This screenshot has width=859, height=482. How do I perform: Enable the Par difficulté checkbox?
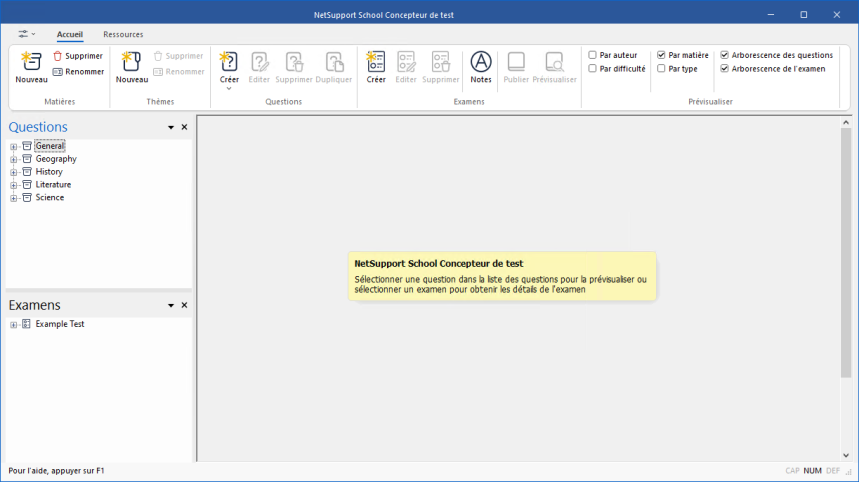coord(592,68)
